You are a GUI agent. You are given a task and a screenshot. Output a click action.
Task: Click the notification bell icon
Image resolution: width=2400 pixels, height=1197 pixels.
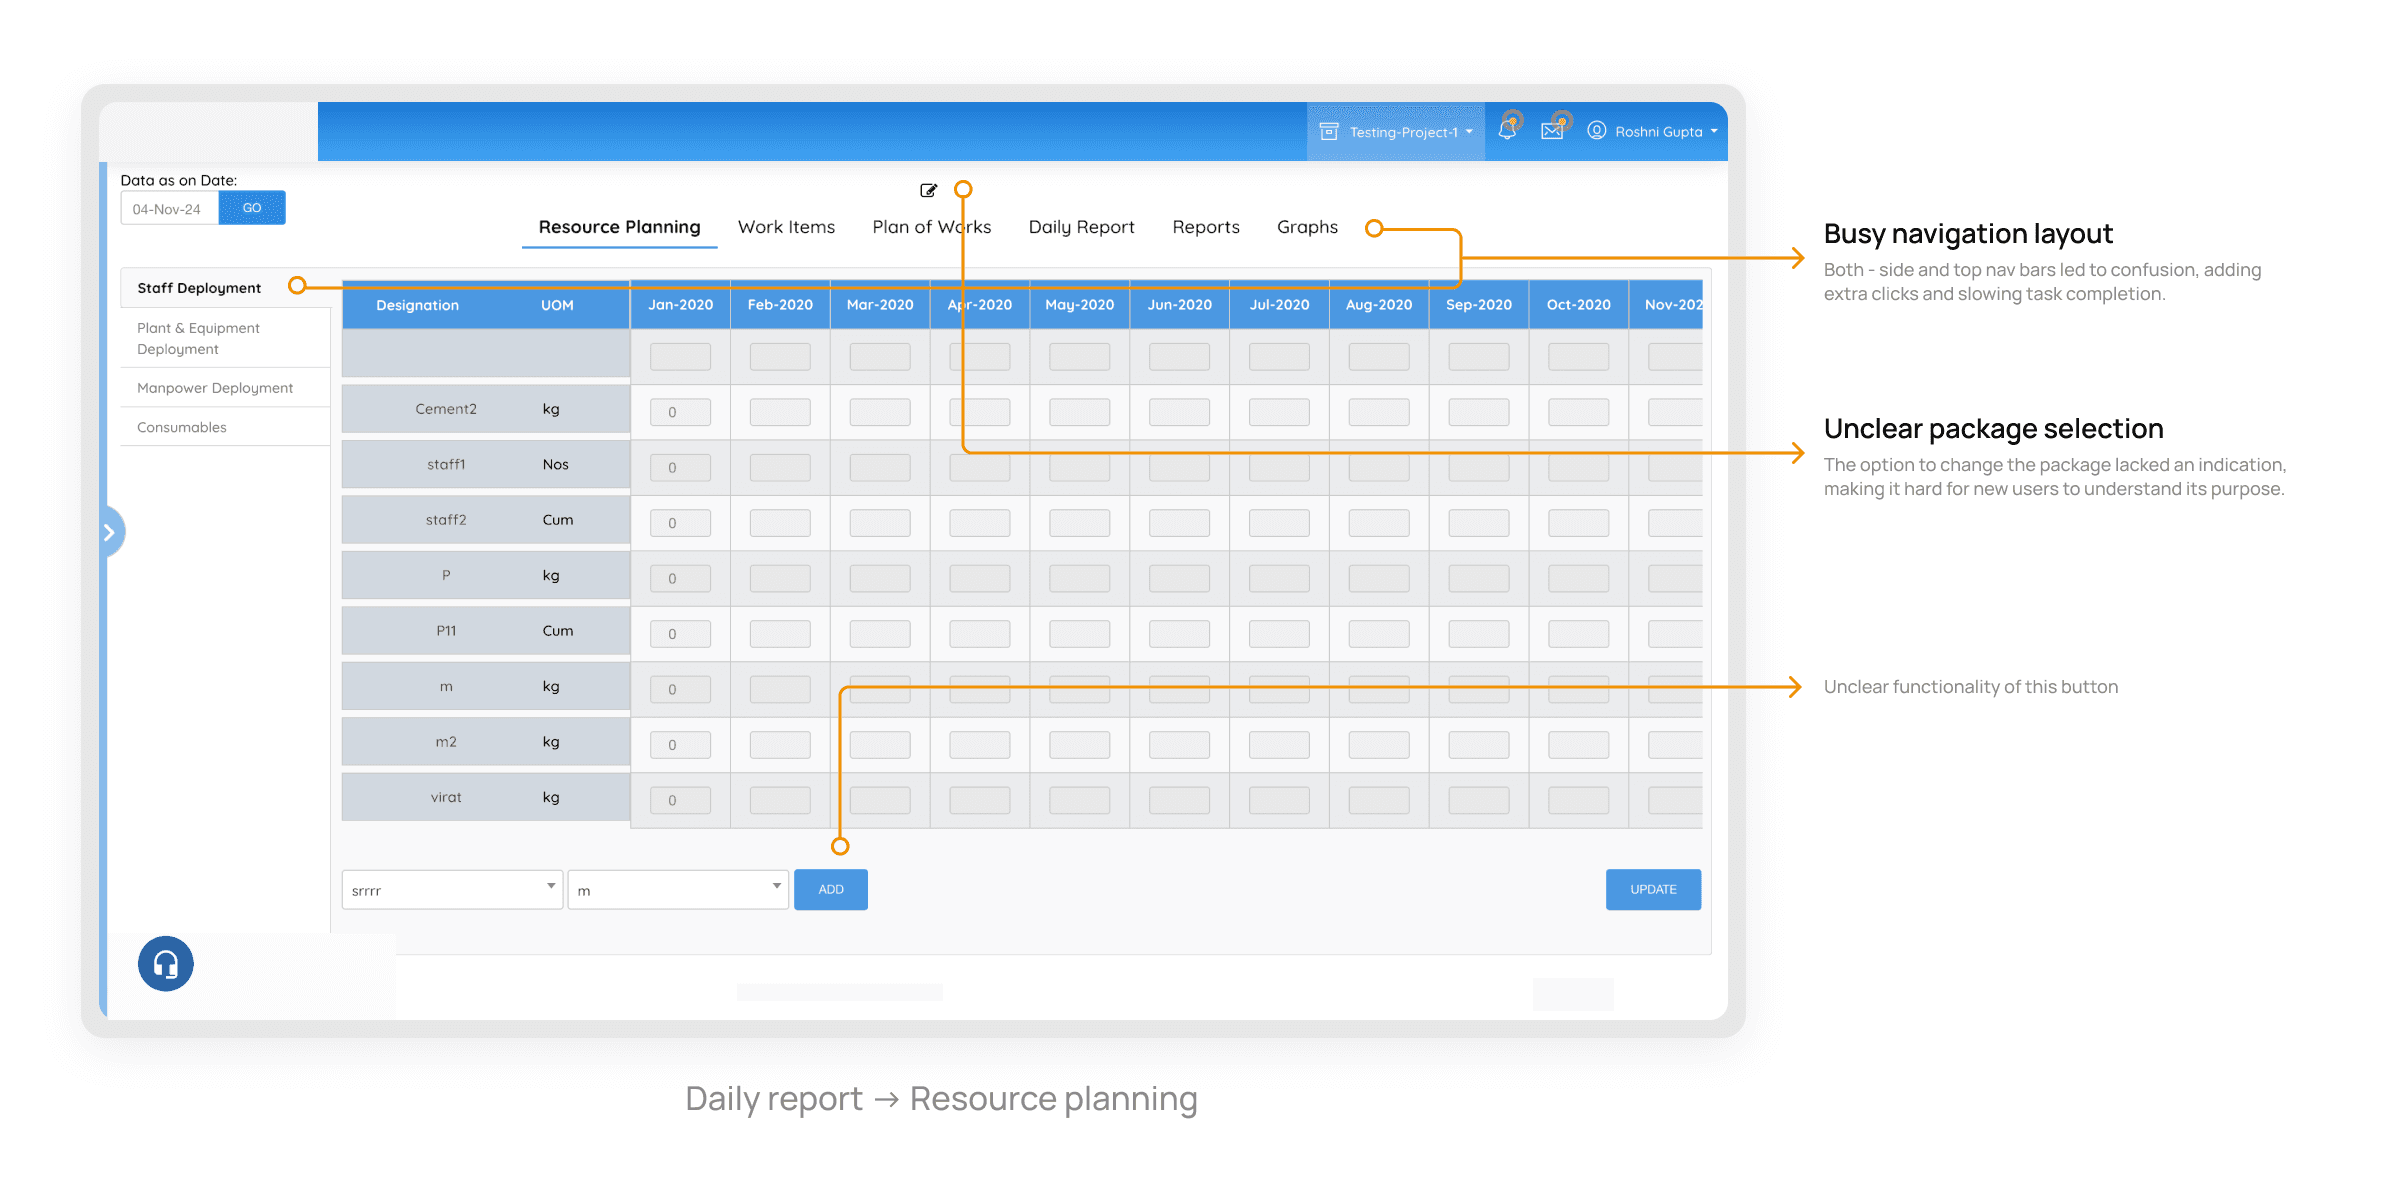[1507, 130]
